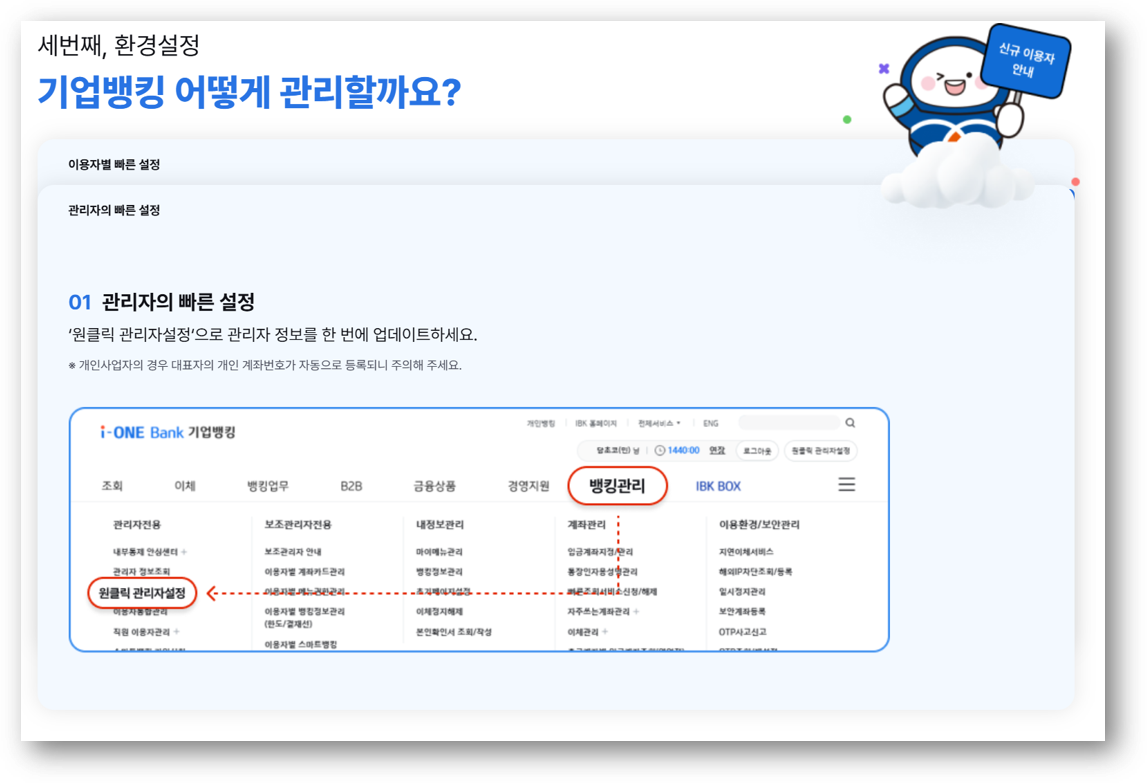Click the 내정보관리 column heading
This screenshot has height=783, width=1147.
pyautogui.click(x=440, y=525)
